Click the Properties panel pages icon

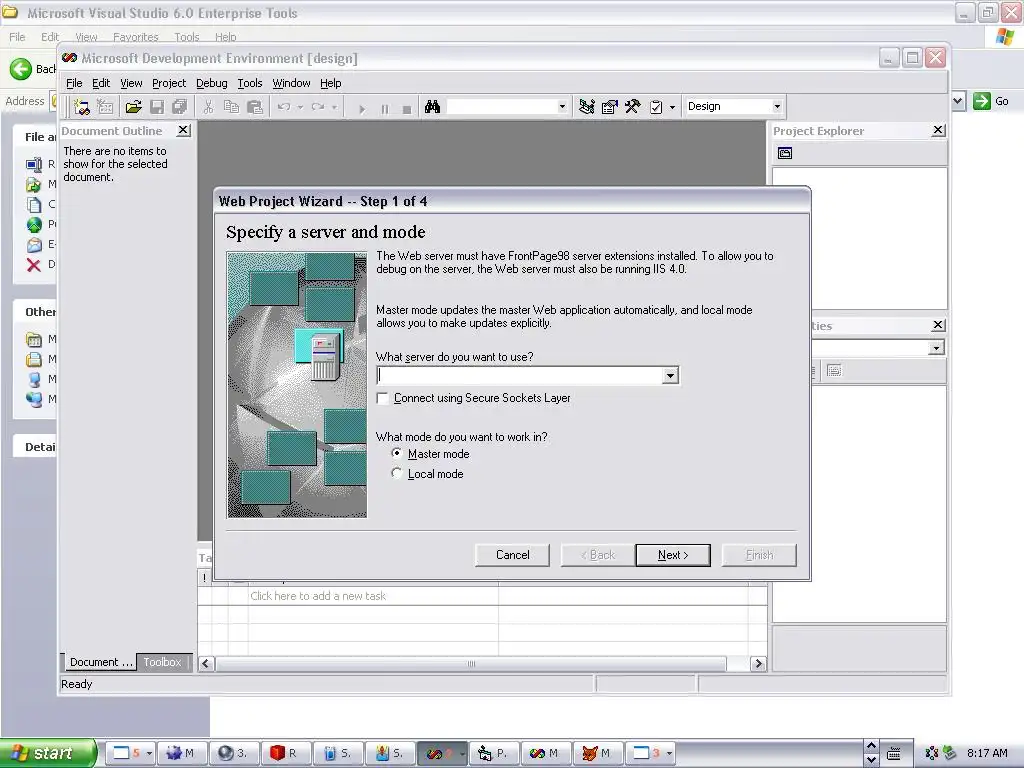(x=834, y=370)
